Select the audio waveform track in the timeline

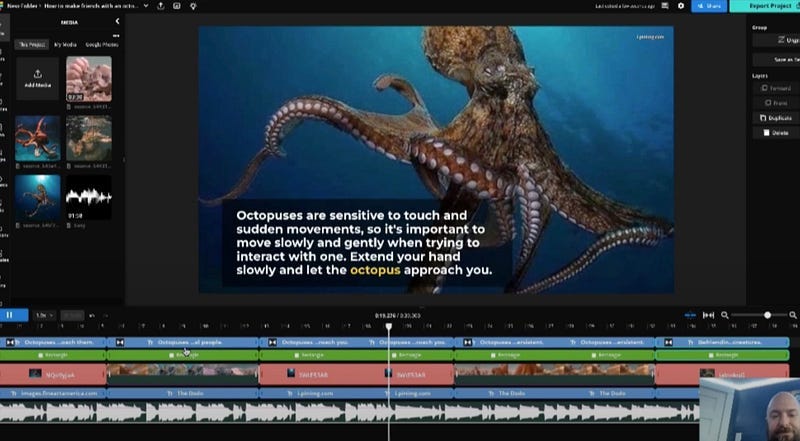coord(349,412)
